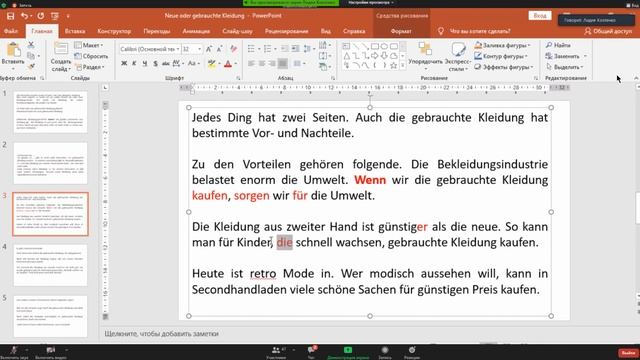
Task: Select the oval shape in shapes gallery
Action: pyautogui.click(x=384, y=46)
